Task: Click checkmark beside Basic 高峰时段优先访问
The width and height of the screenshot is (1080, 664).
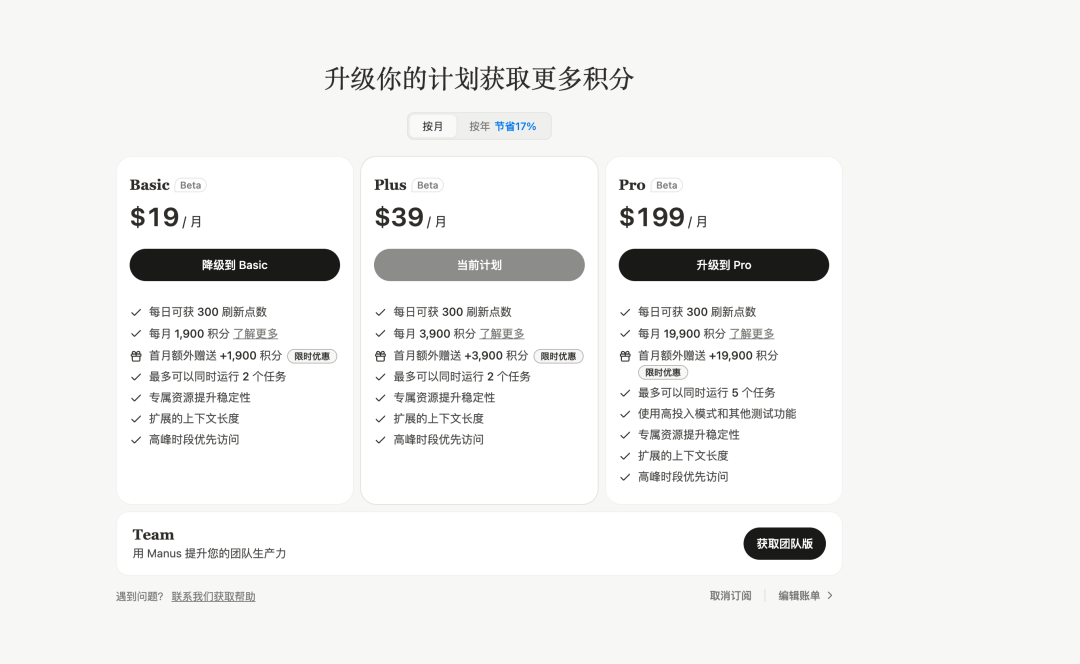Action: pos(136,440)
